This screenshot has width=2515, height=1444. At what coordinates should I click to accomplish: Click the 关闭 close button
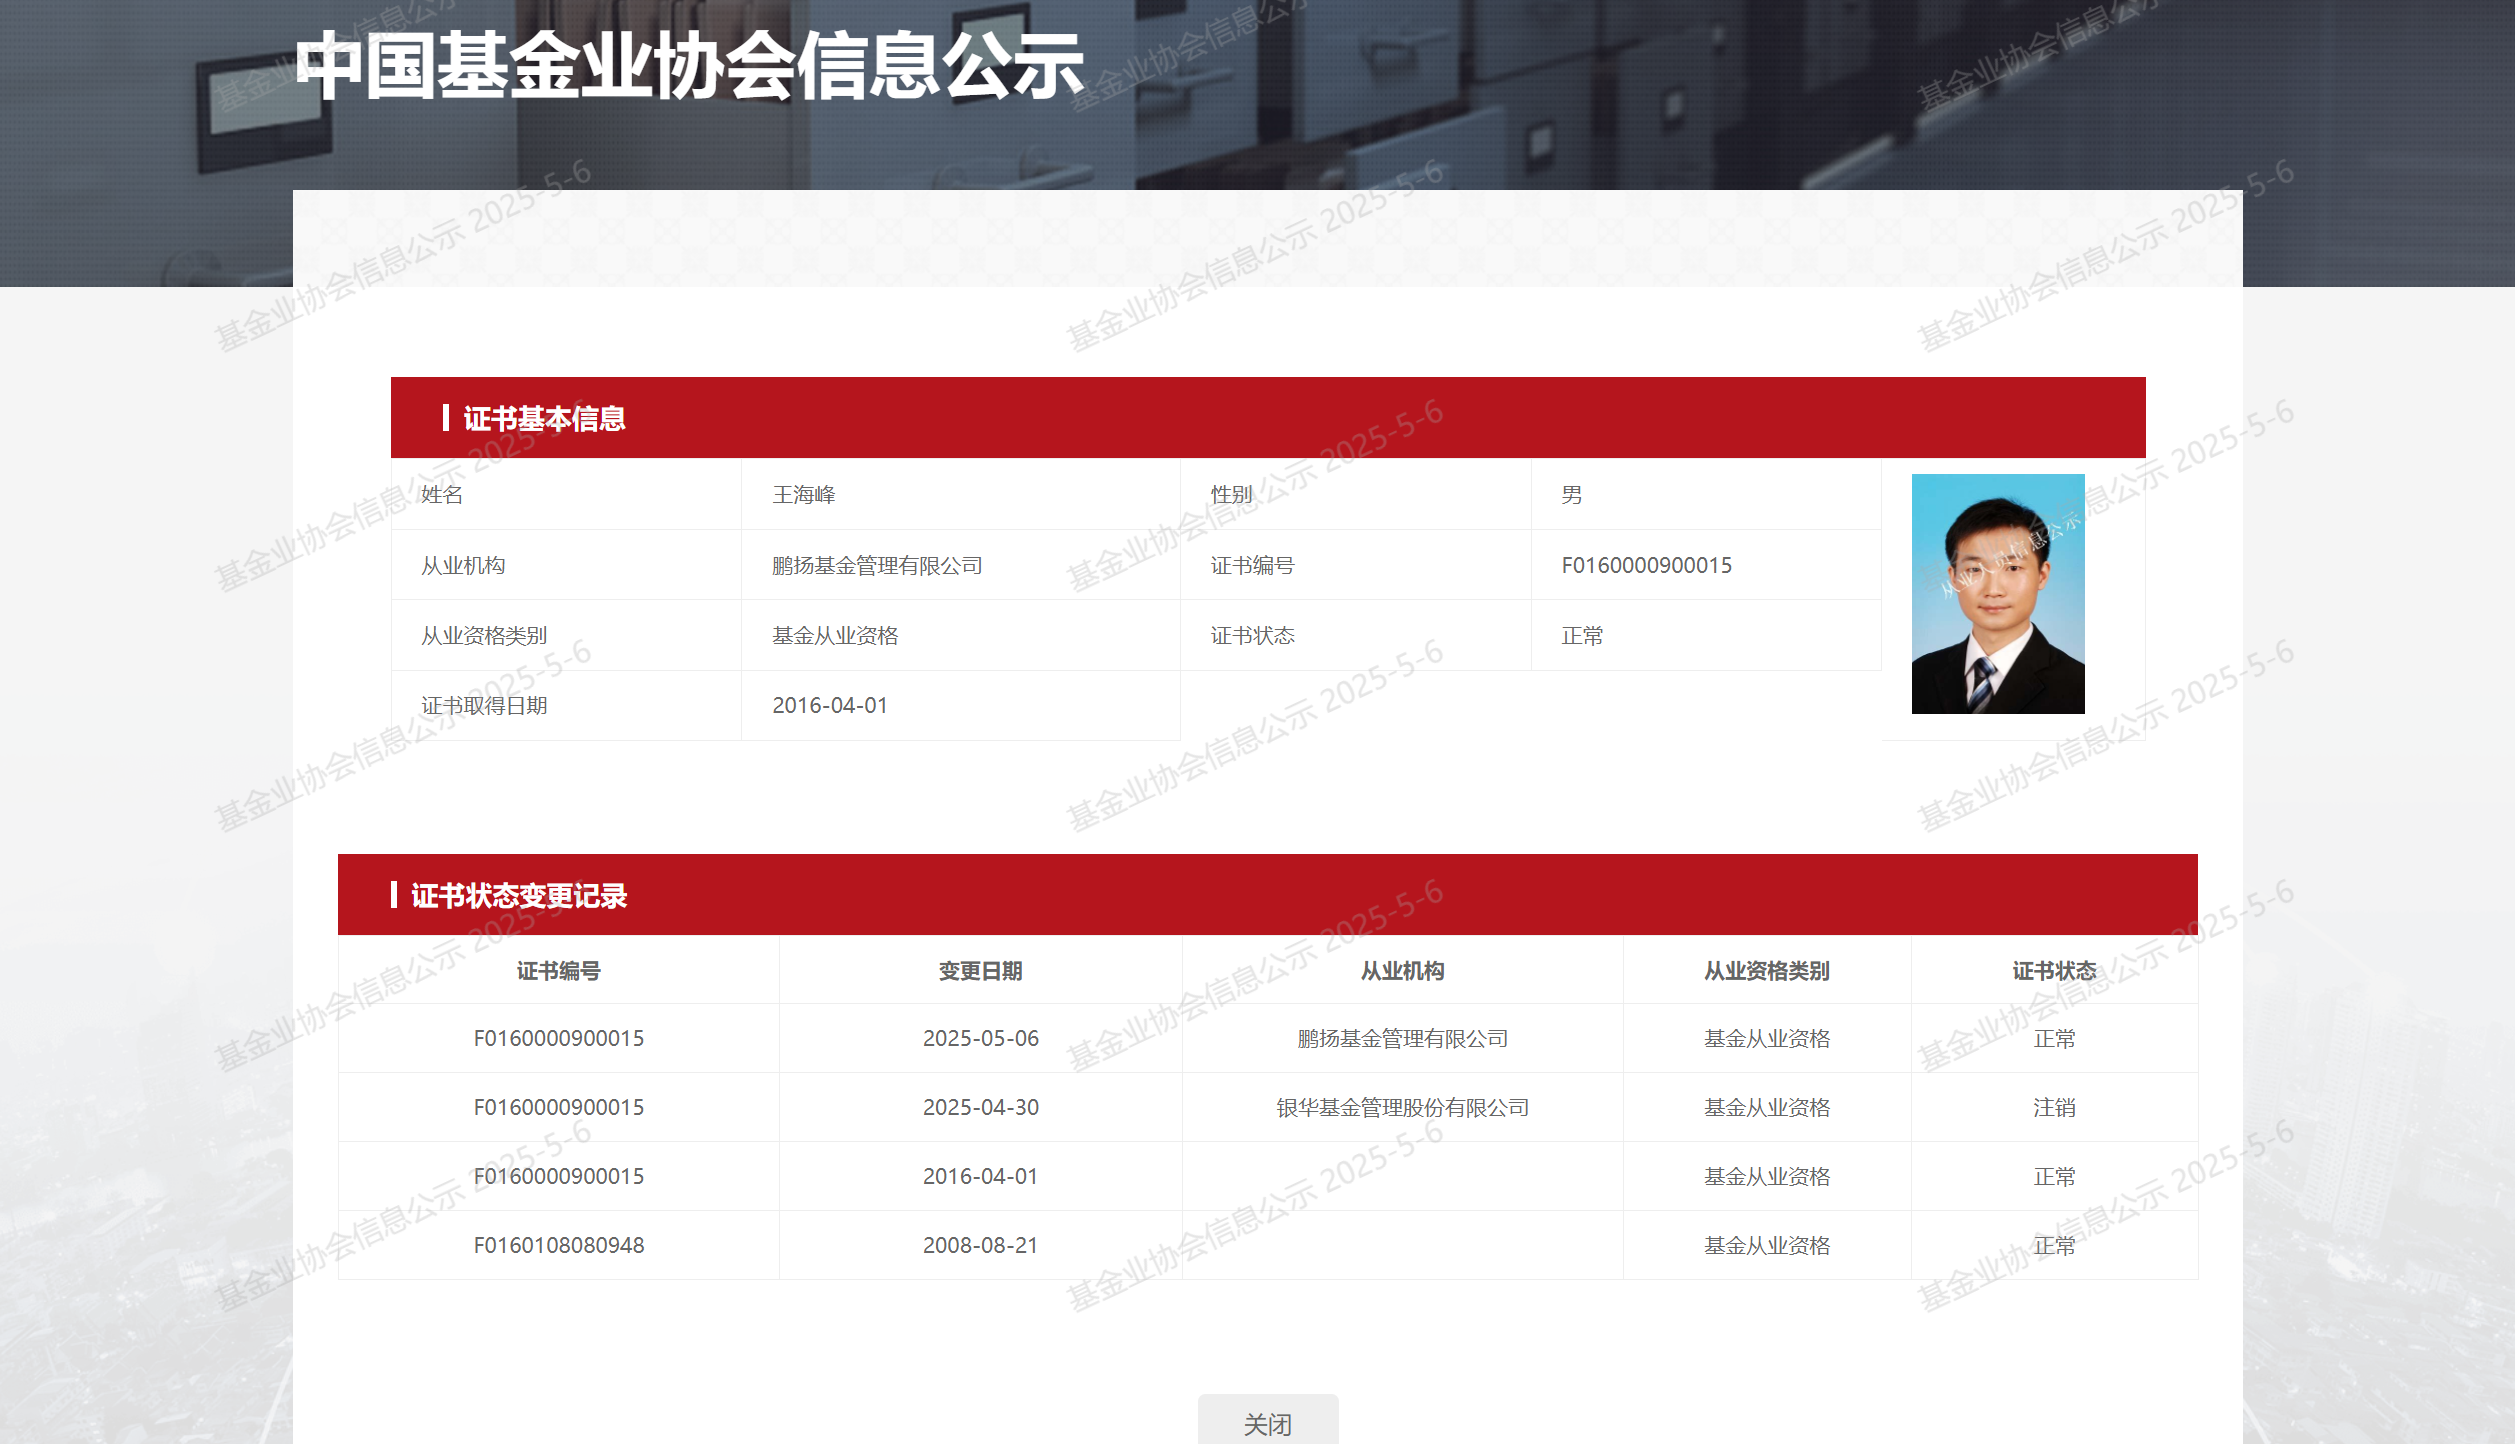pos(1267,1422)
